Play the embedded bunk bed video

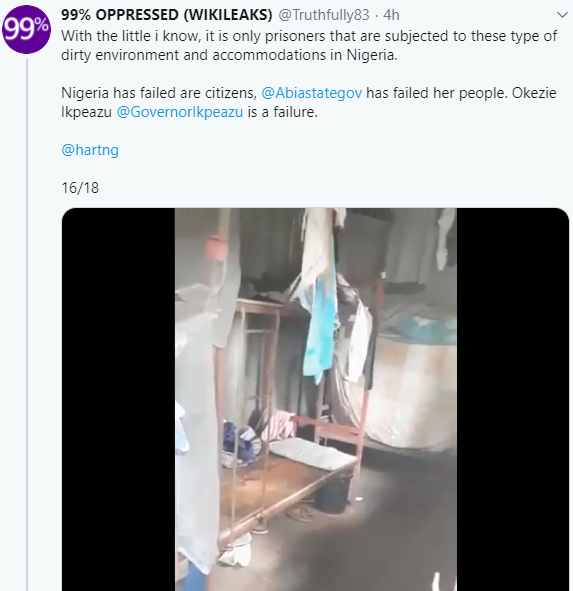tap(316, 399)
